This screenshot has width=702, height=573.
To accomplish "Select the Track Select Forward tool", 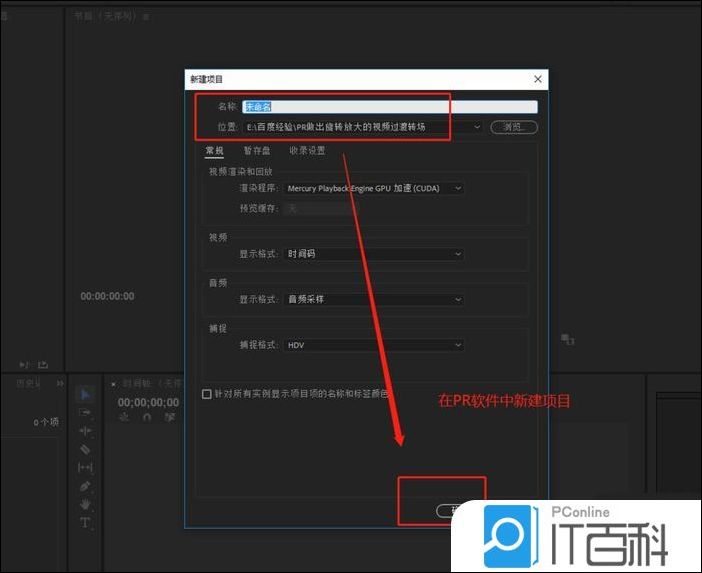I will coord(85,412).
